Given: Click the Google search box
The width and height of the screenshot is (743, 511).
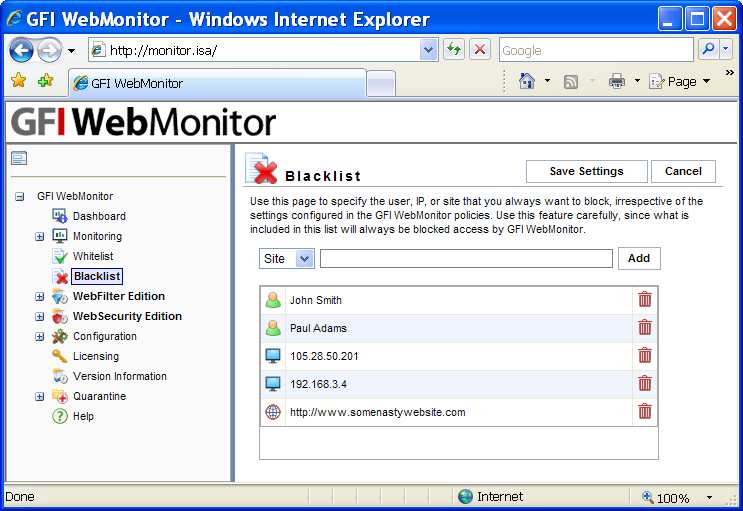Looking at the screenshot, I should (596, 50).
